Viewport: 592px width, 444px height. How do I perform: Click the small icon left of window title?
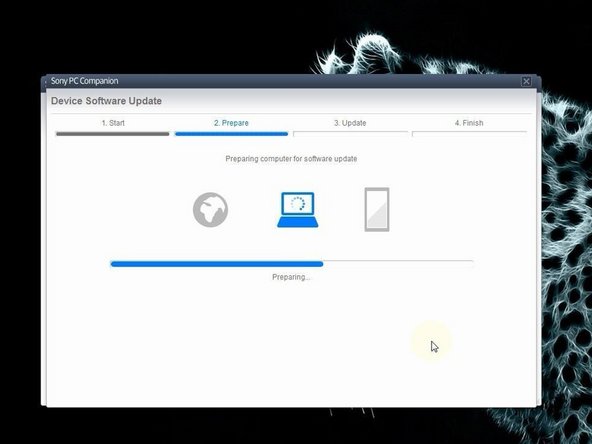[x=46, y=82]
